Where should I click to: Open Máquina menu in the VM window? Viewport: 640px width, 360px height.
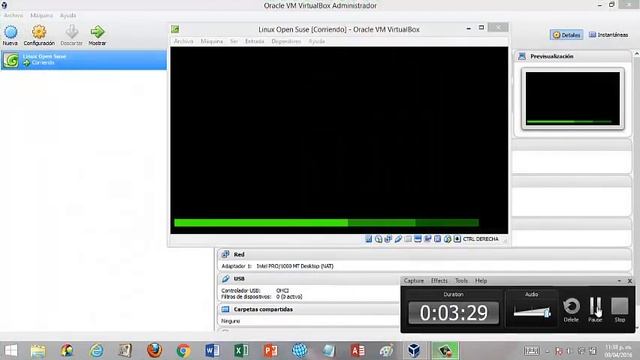pos(211,41)
